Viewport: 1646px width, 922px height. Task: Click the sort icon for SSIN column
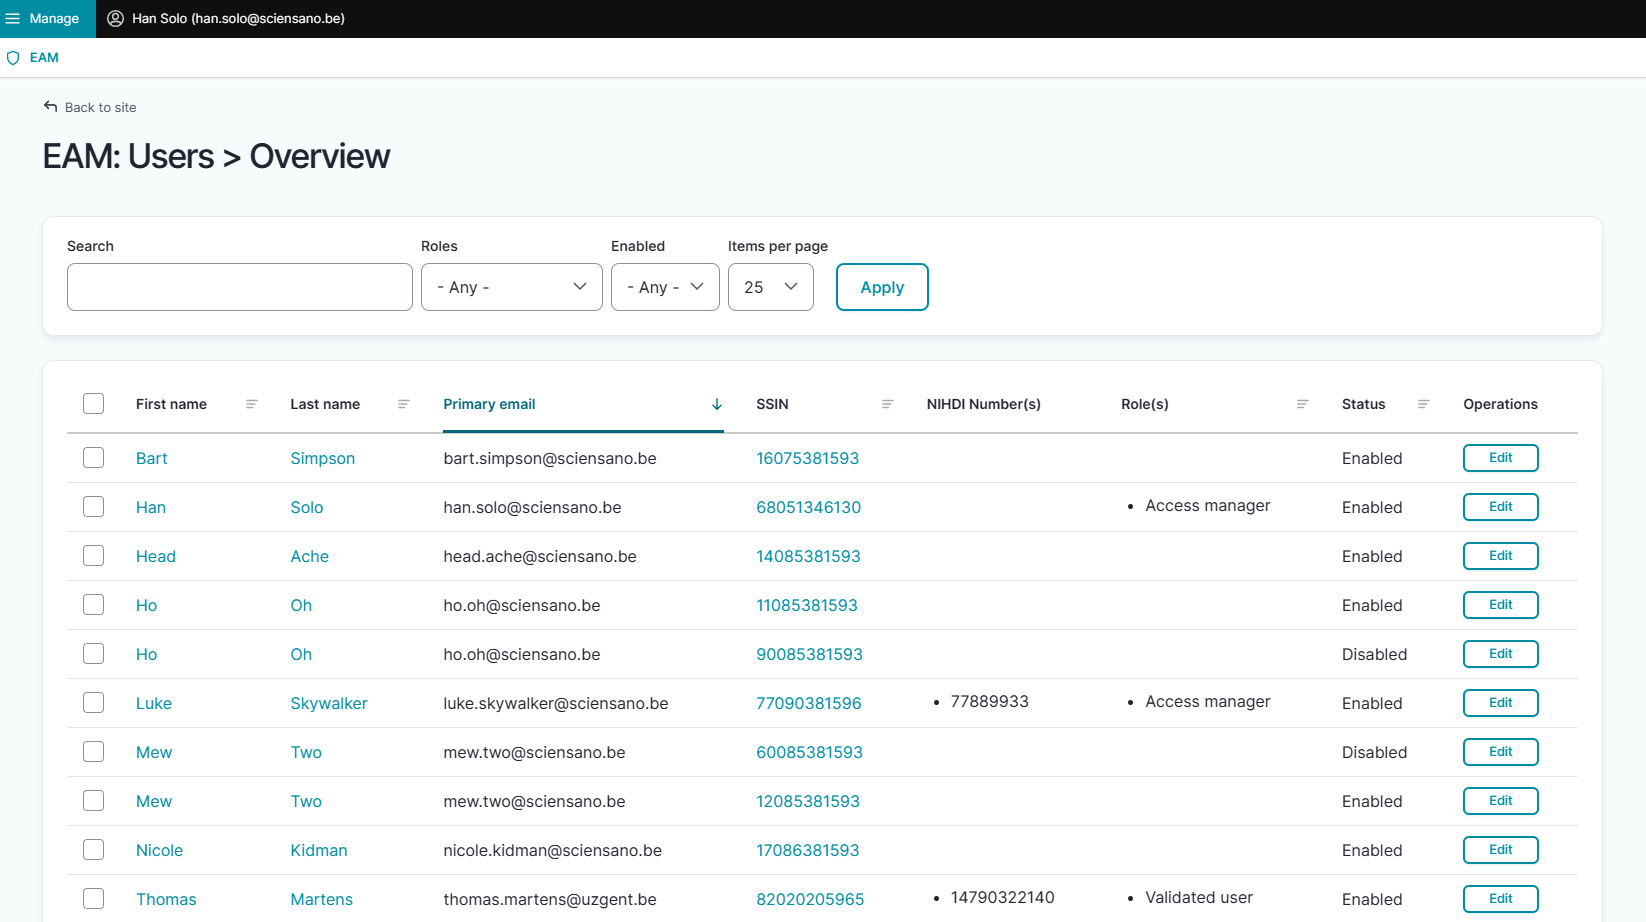click(887, 404)
